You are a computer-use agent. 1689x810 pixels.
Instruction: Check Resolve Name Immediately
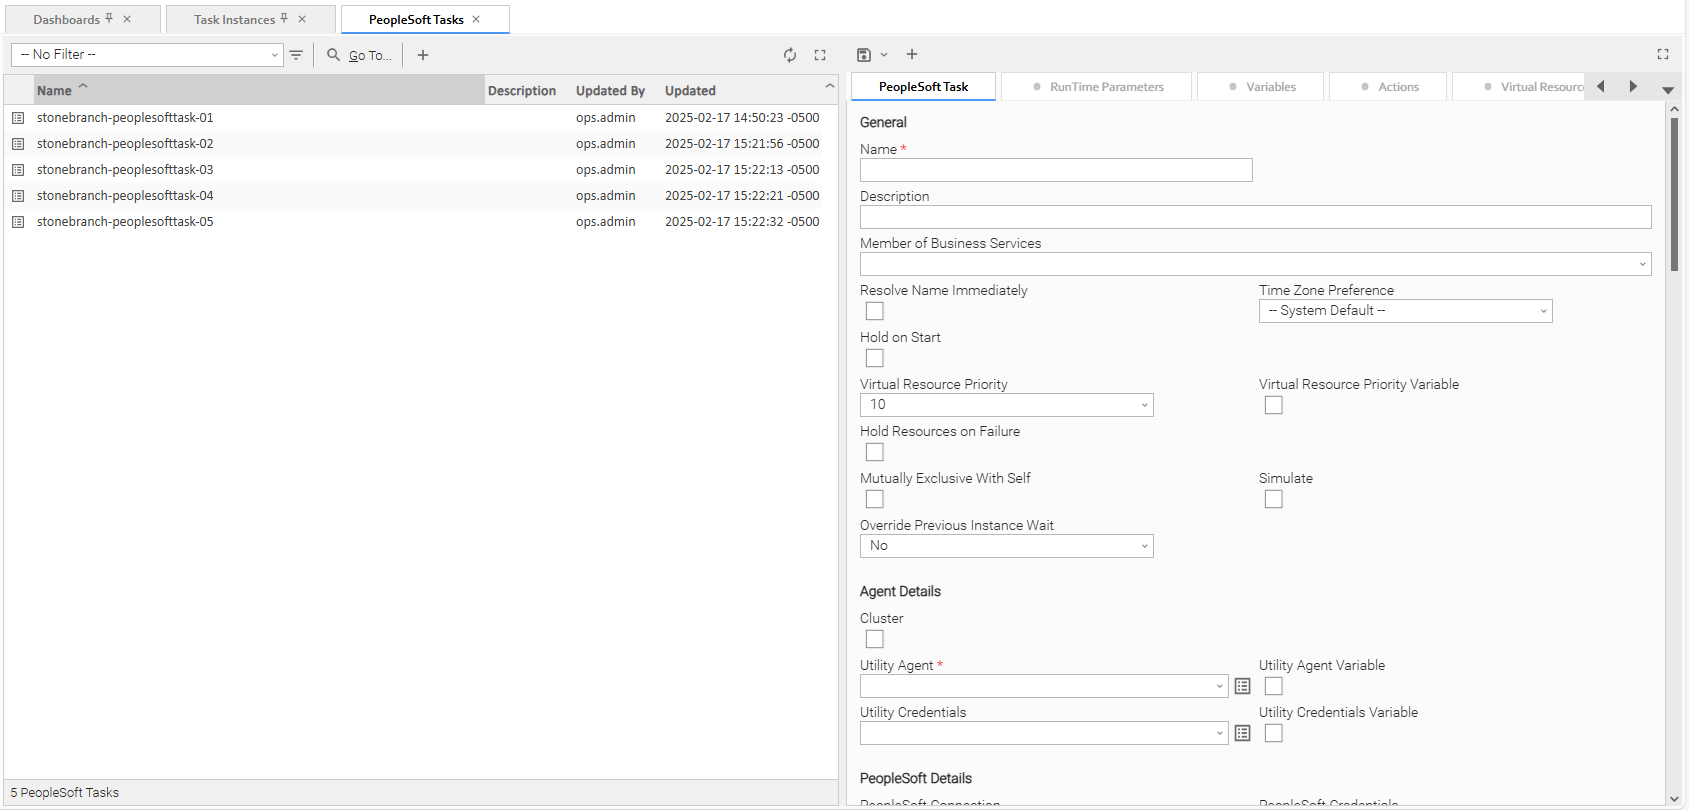pos(875,311)
